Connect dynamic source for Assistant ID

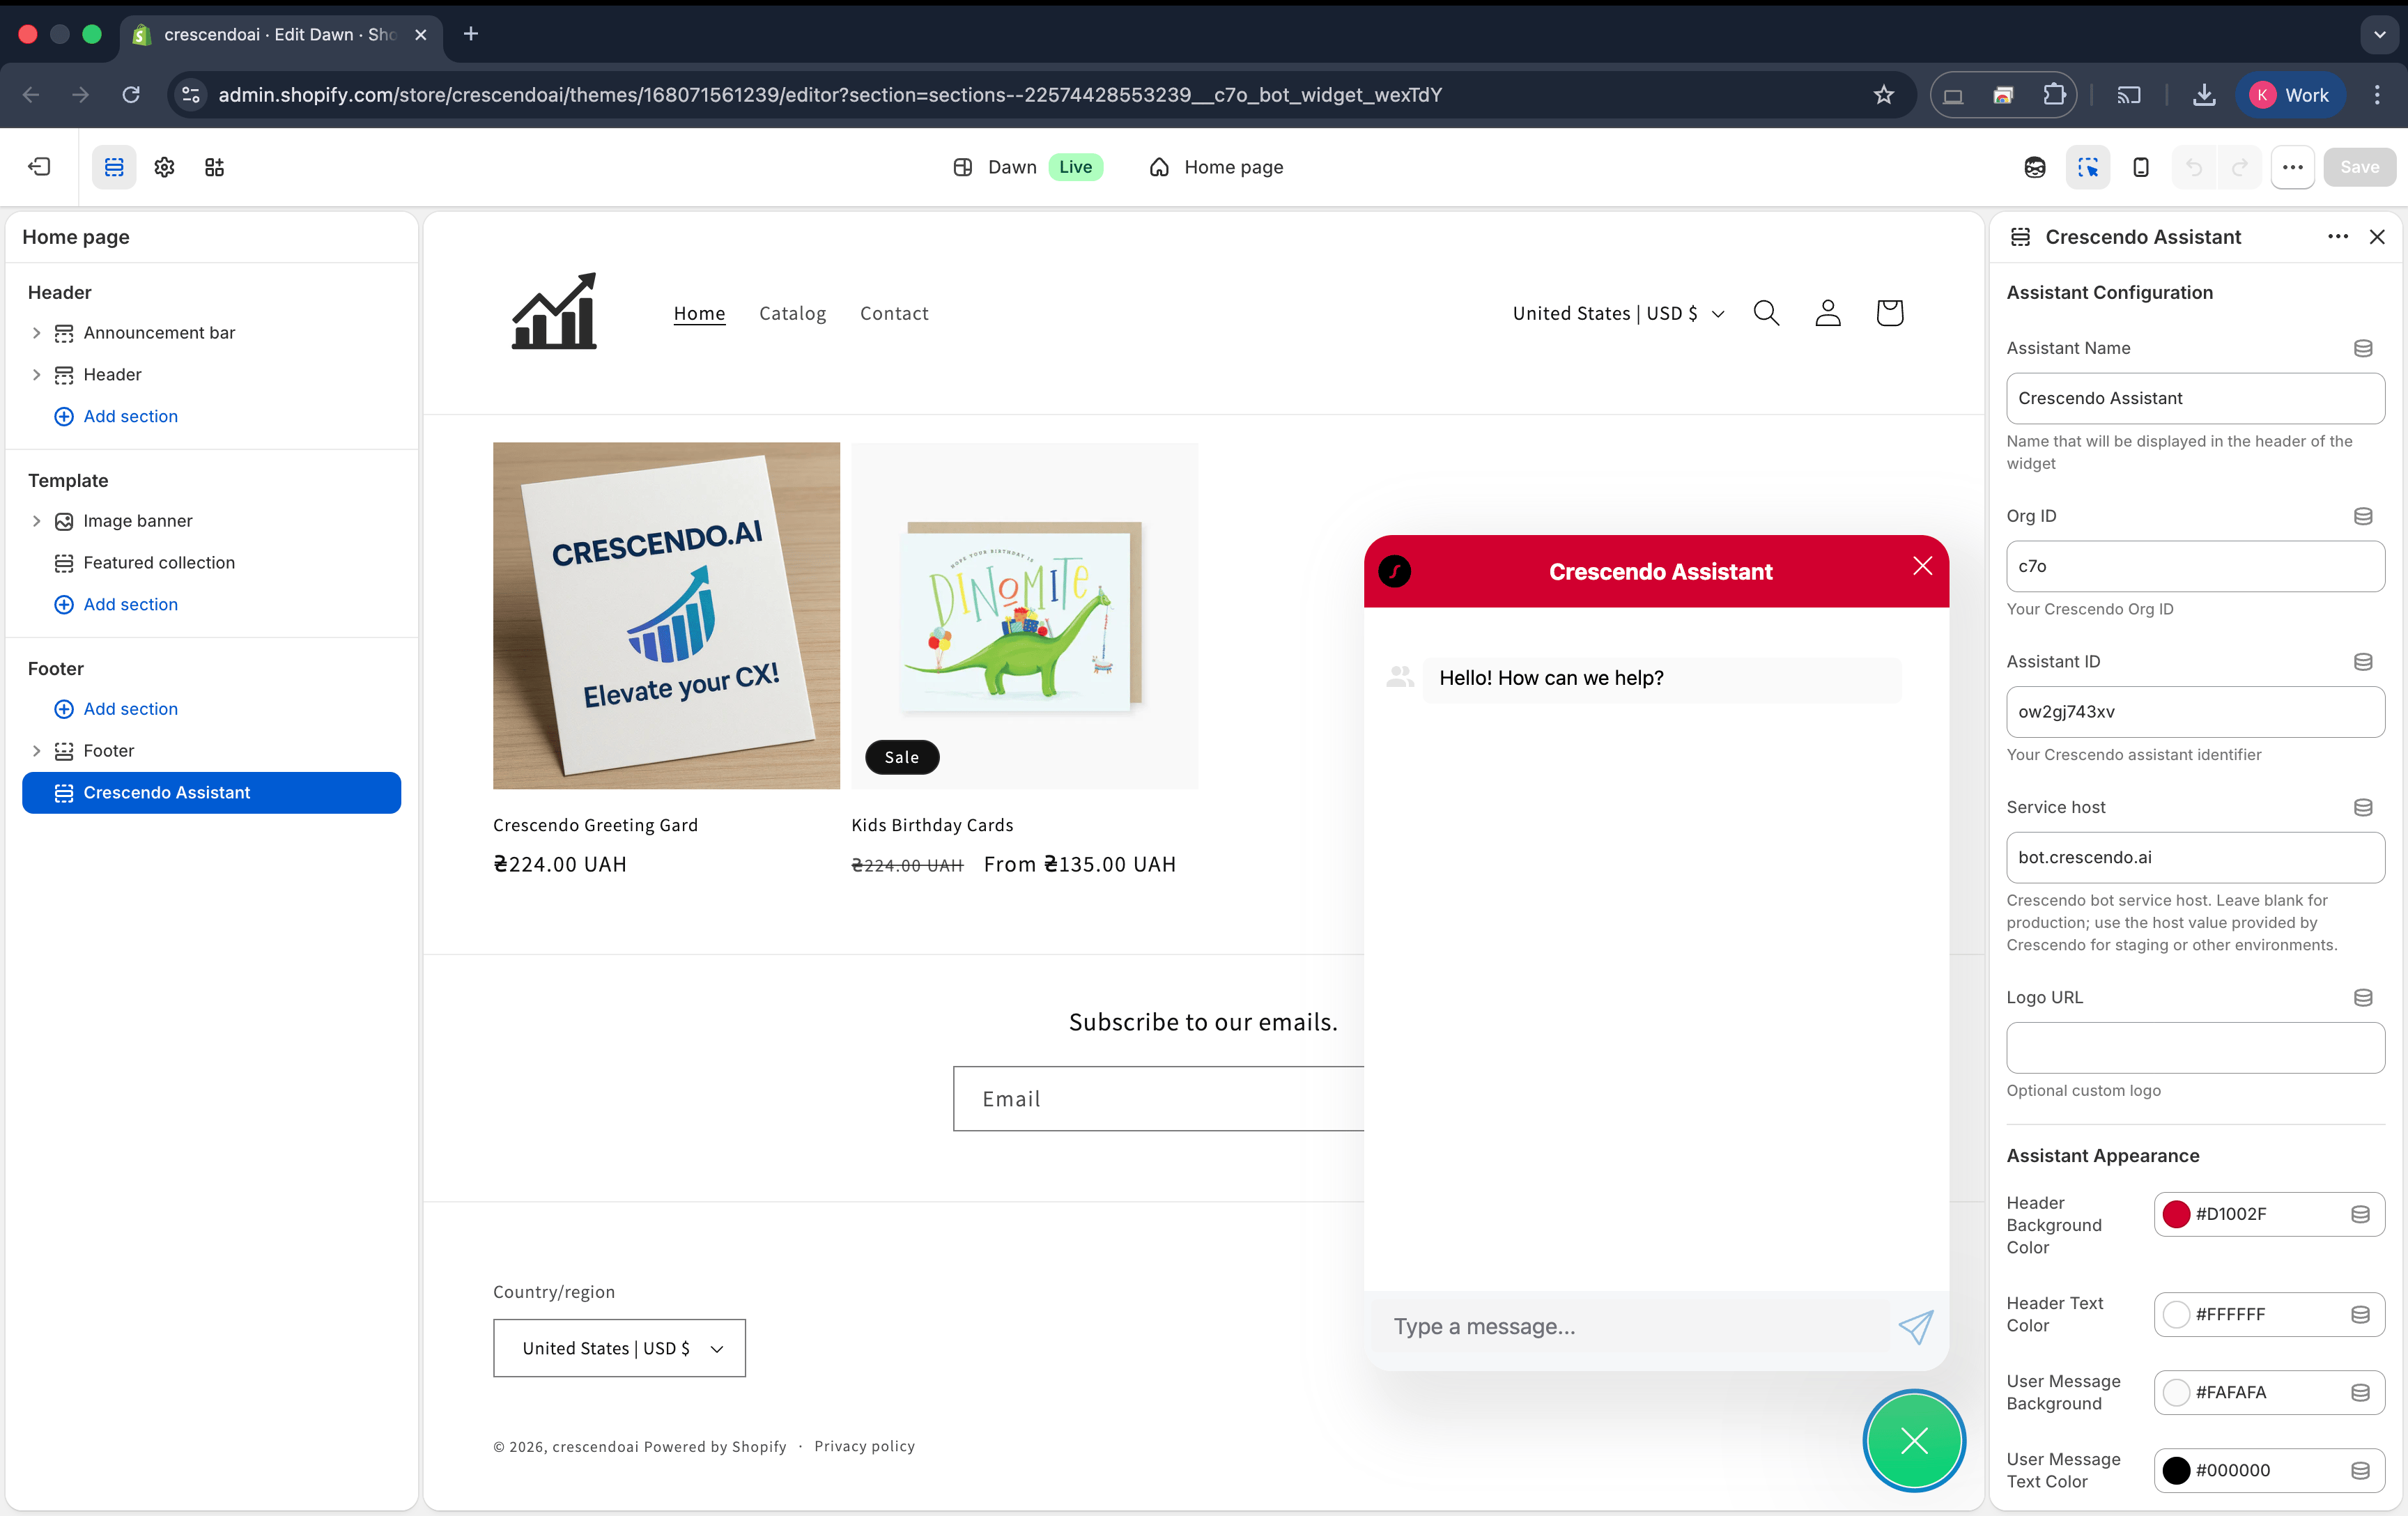(2363, 662)
